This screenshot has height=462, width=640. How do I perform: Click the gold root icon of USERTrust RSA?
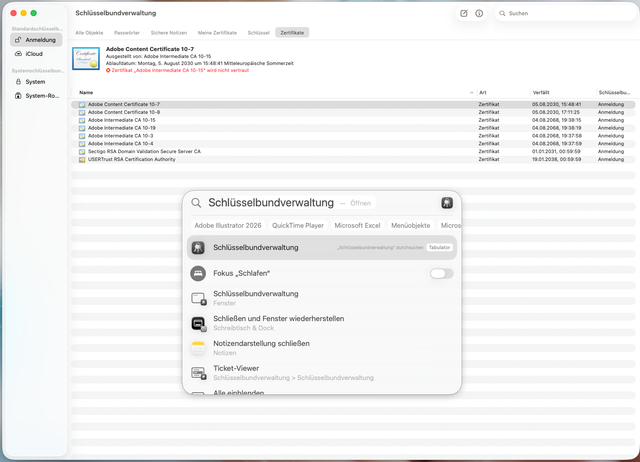pos(82,160)
